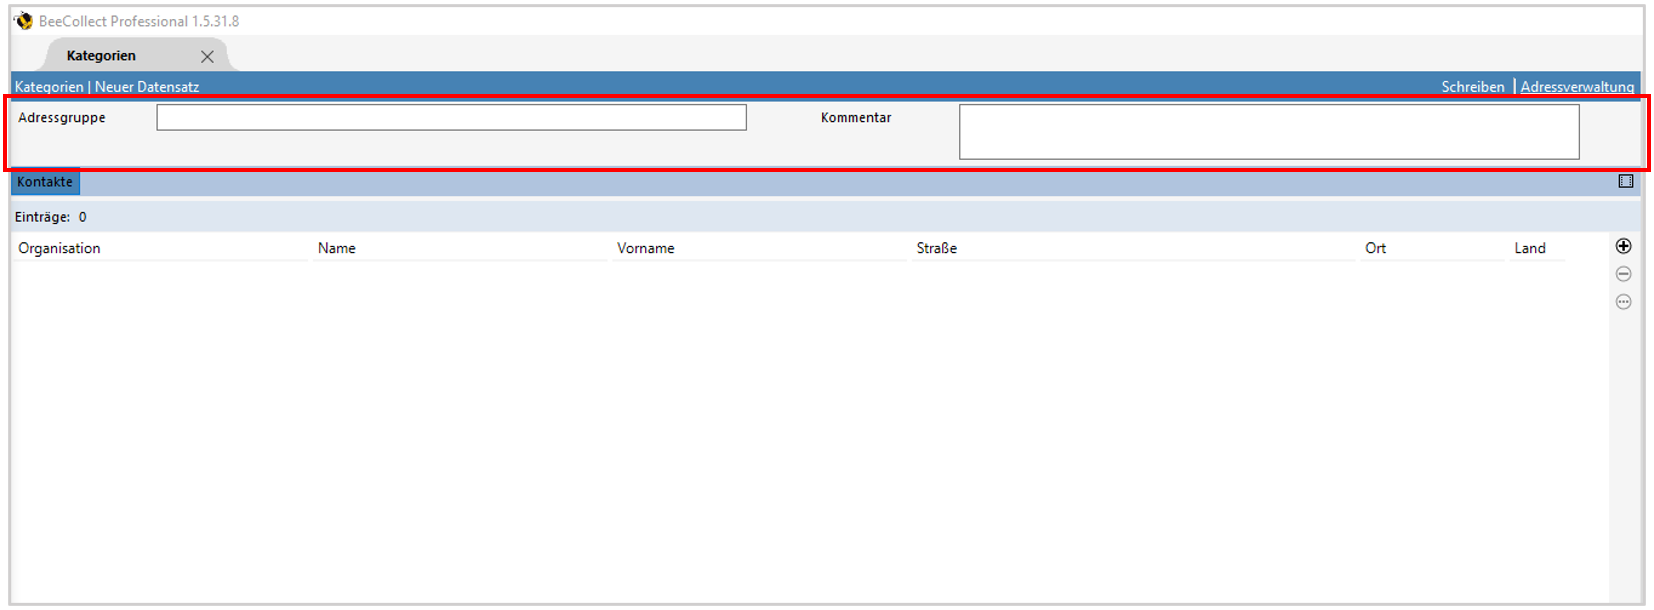Focus the Adressgruppe text field
This screenshot has width=1654, height=610.
(451, 118)
